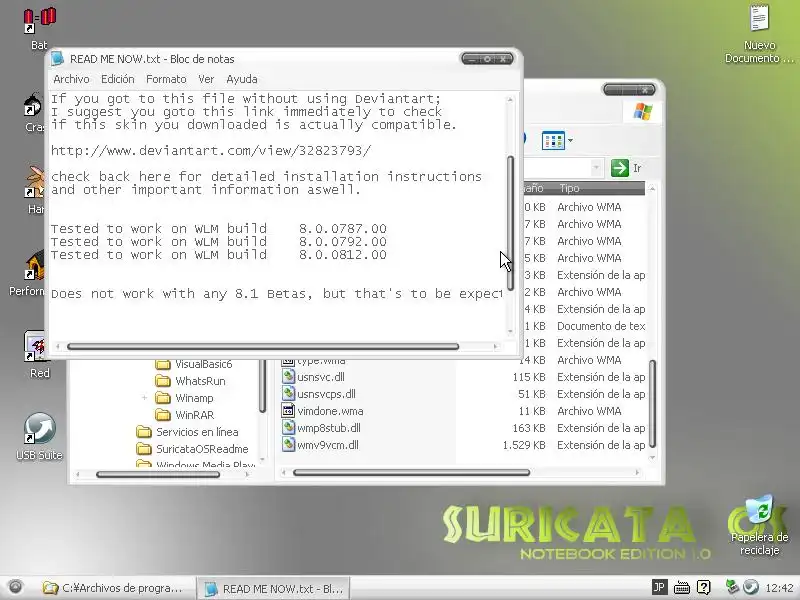Open the Views dropdown arrow in Explorer
This screenshot has width=800, height=600.
pyautogui.click(x=570, y=140)
